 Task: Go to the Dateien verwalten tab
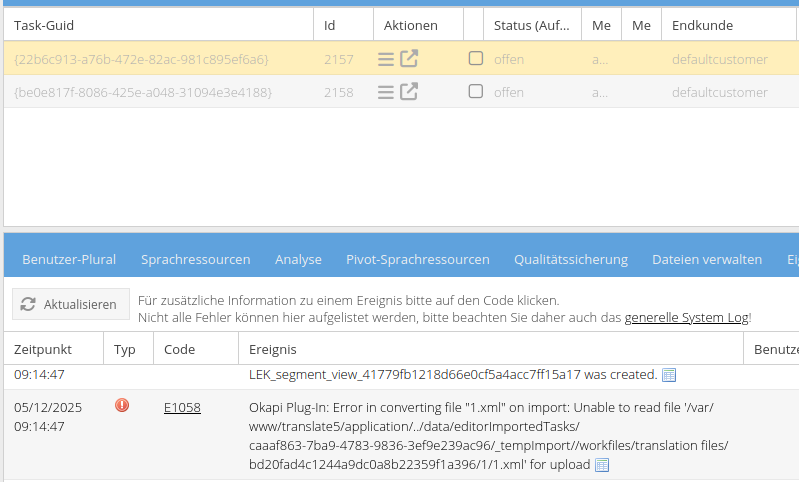(706, 259)
